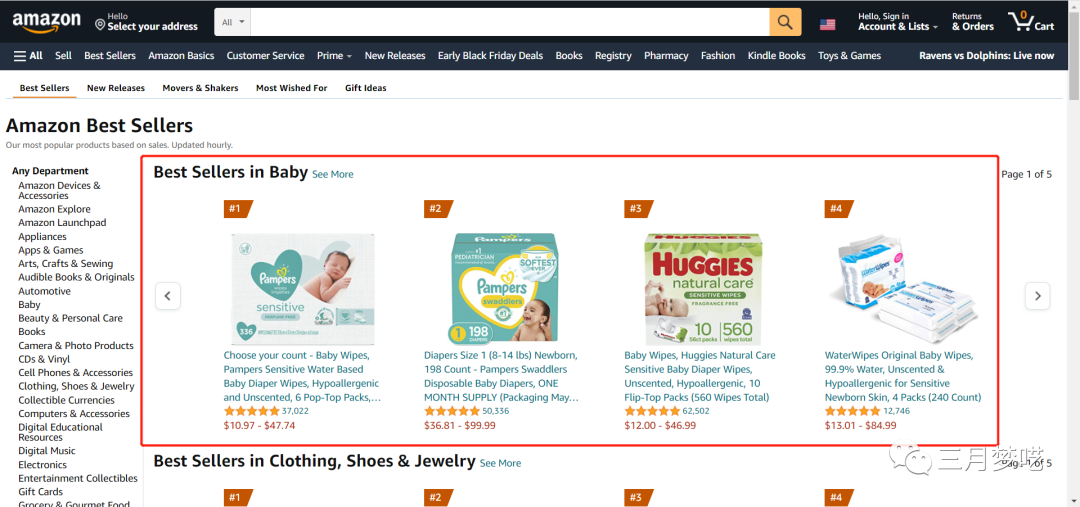Click the next arrow in Baby carousel
1080x507 pixels.
1038,296
